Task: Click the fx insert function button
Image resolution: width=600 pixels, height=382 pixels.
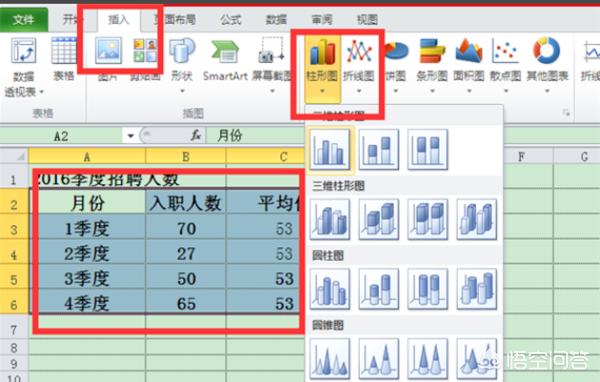Action: pyautogui.click(x=196, y=135)
